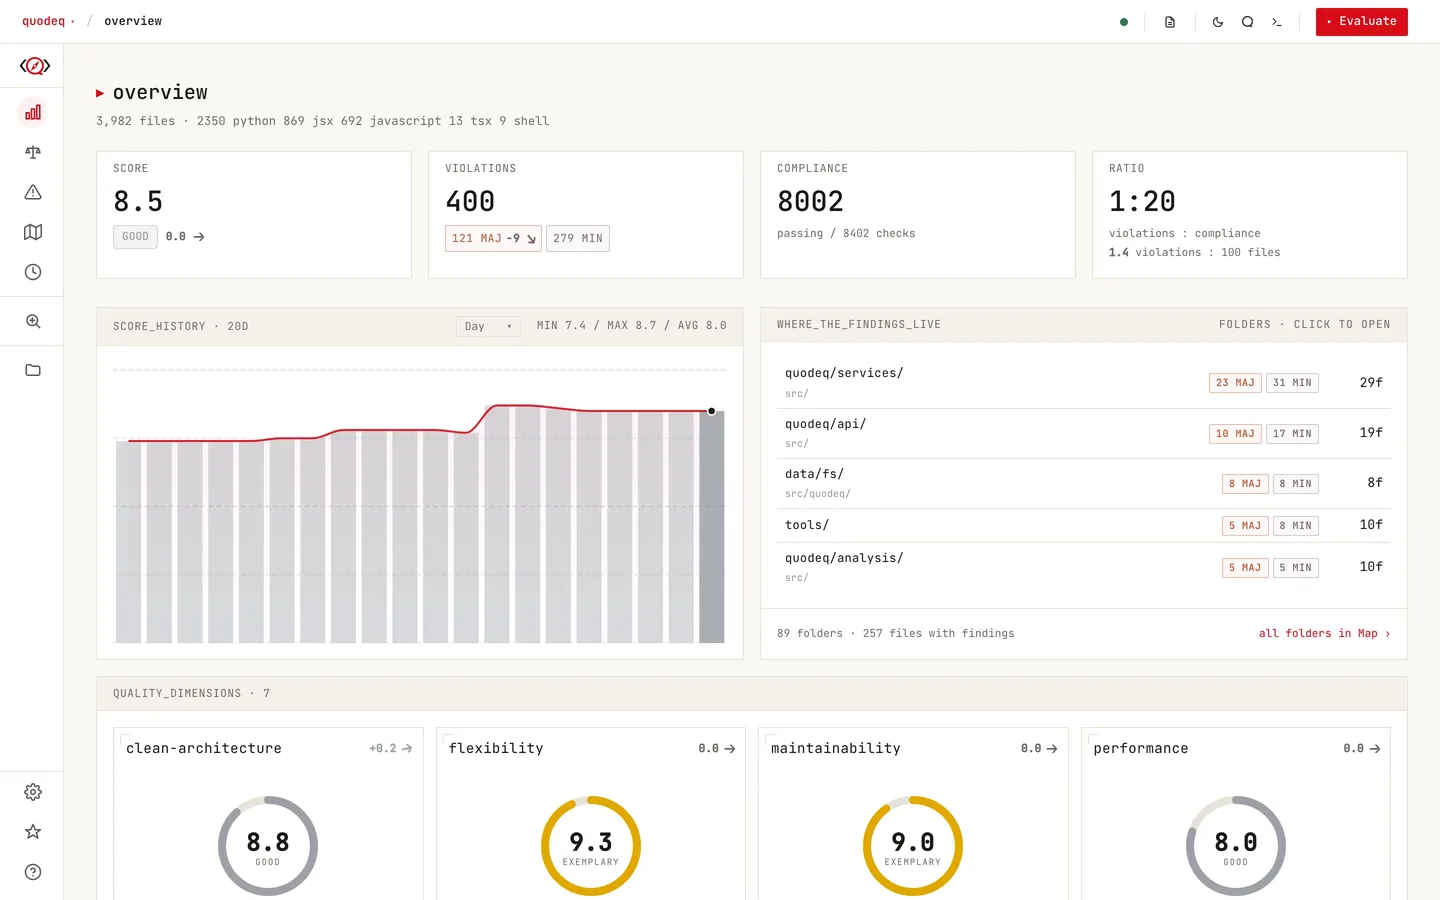Open the Map icon in the sidebar
The width and height of the screenshot is (1440, 900).
33,232
